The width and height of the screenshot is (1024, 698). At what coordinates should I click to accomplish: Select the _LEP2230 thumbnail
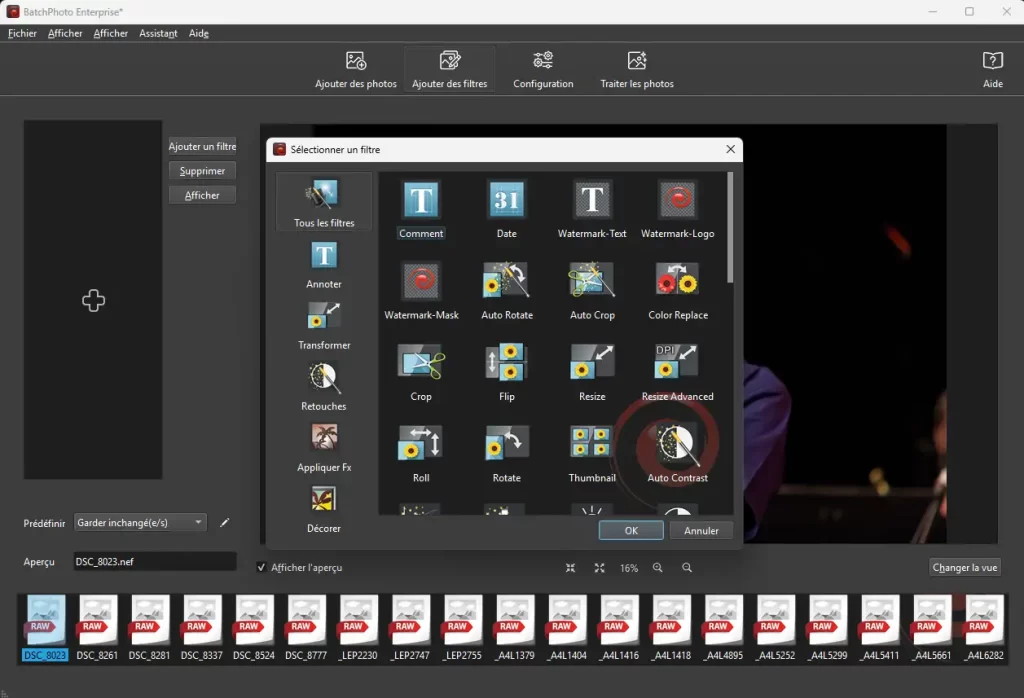pos(359,627)
